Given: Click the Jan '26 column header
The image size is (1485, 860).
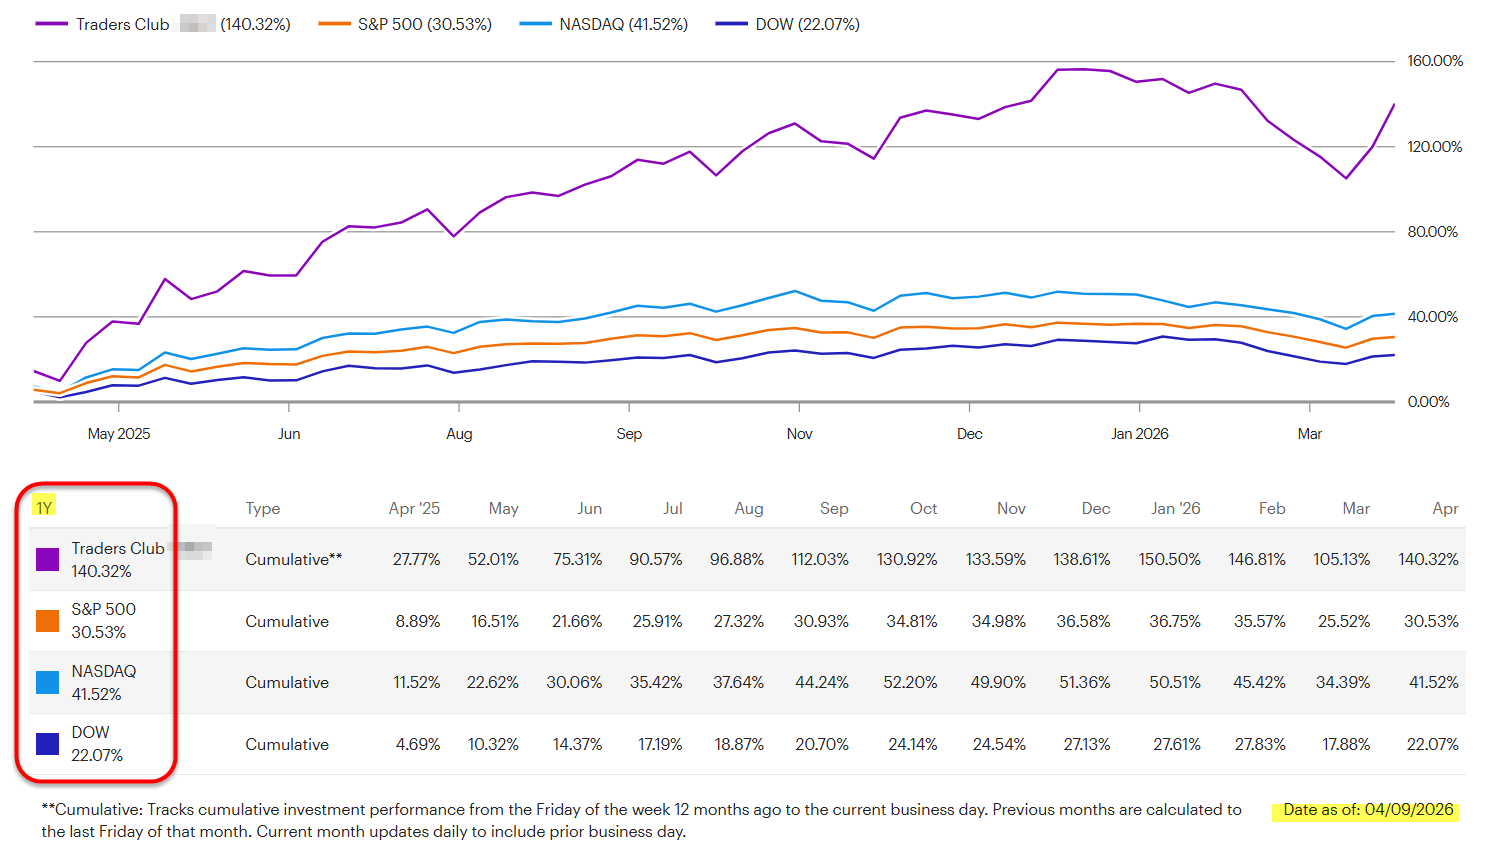Looking at the screenshot, I should tap(1175, 508).
